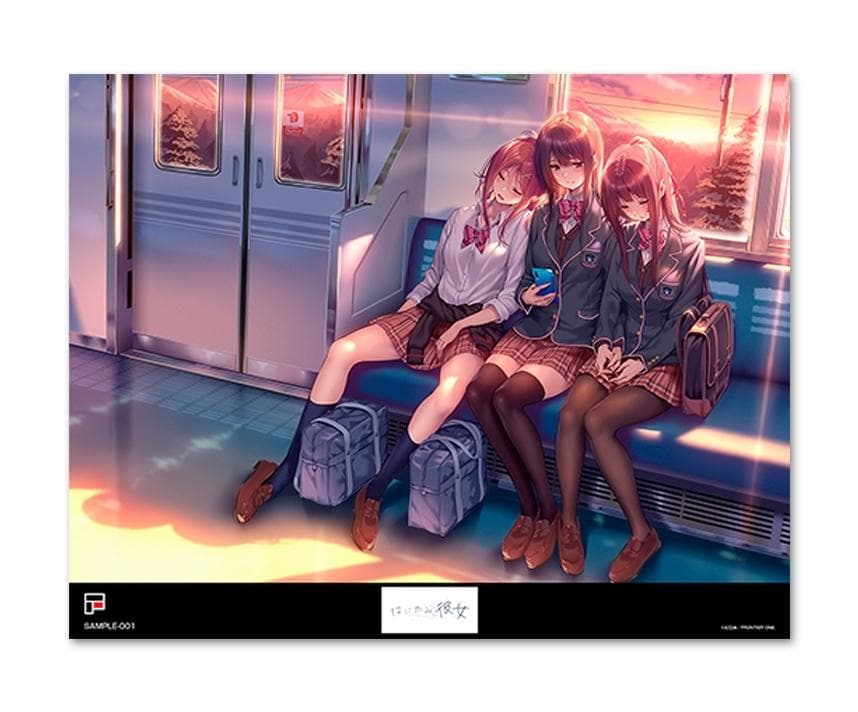Click the SAMPLE-001 label text
Viewport: 858px width, 712px height.
[x=102, y=627]
